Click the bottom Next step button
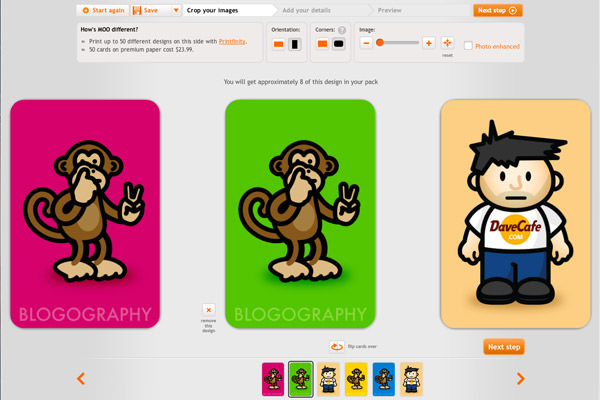The height and width of the screenshot is (400, 600). 504,347
